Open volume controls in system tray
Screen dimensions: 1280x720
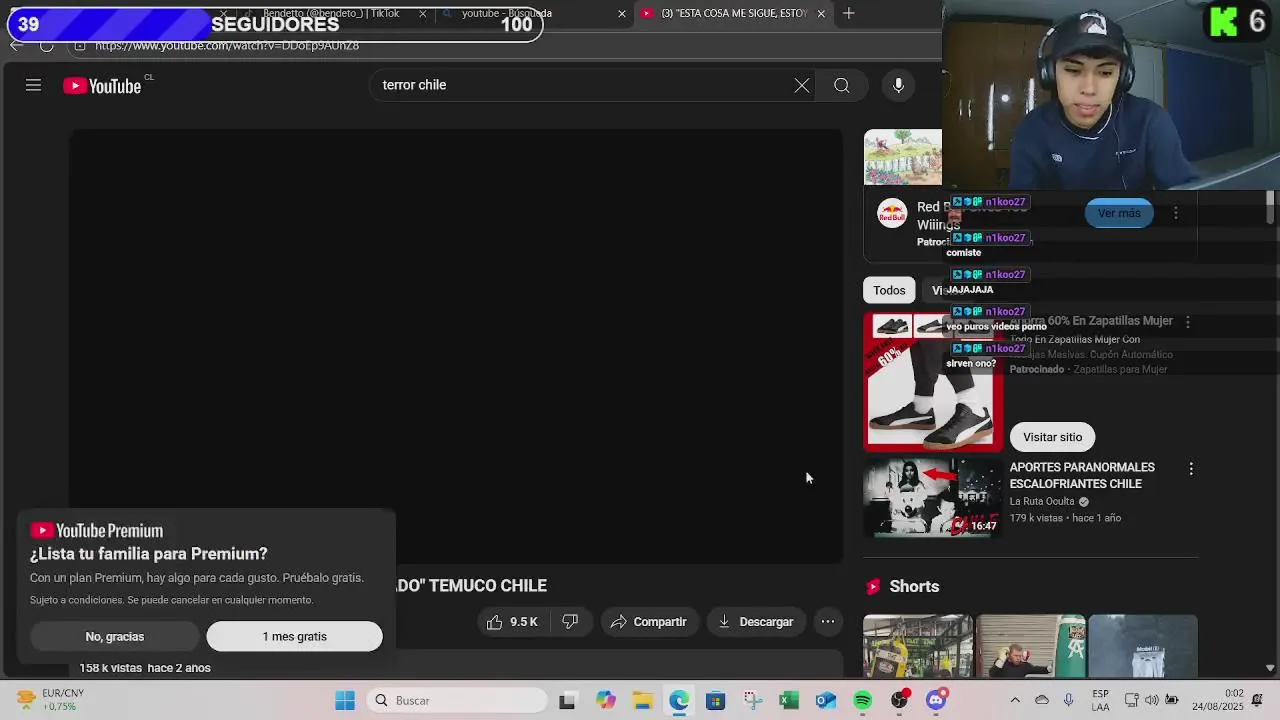point(1152,700)
